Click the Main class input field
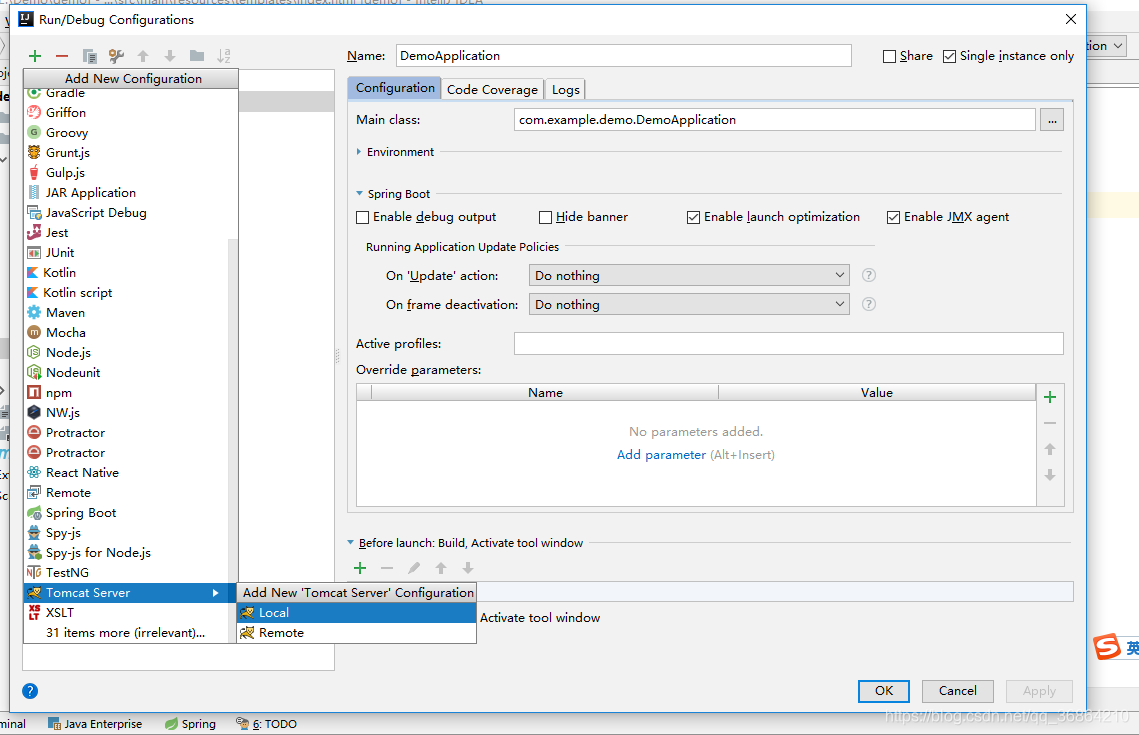Image resolution: width=1139 pixels, height=735 pixels. pyautogui.click(x=775, y=120)
